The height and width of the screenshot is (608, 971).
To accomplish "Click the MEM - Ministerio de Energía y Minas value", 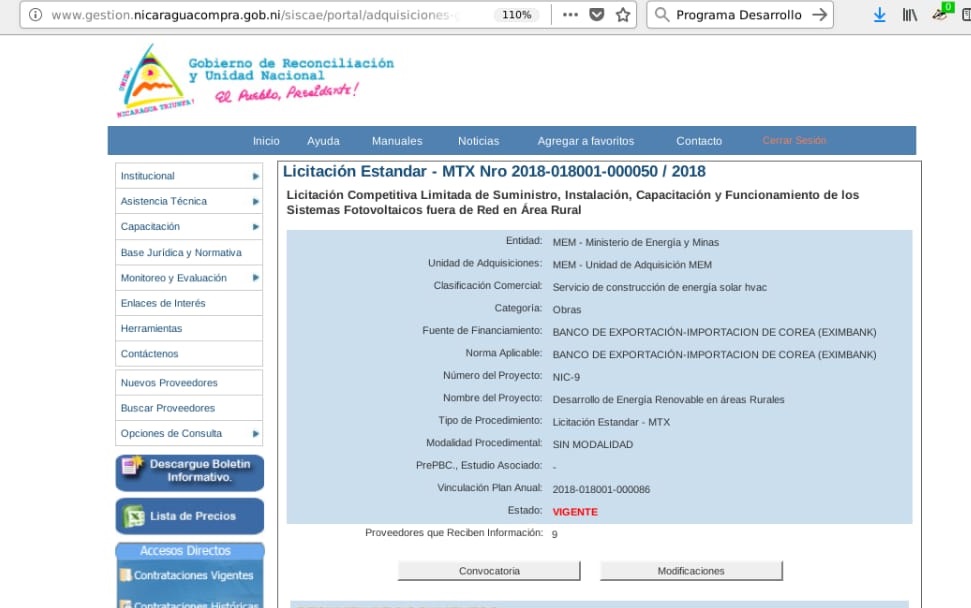I will coord(635,242).
